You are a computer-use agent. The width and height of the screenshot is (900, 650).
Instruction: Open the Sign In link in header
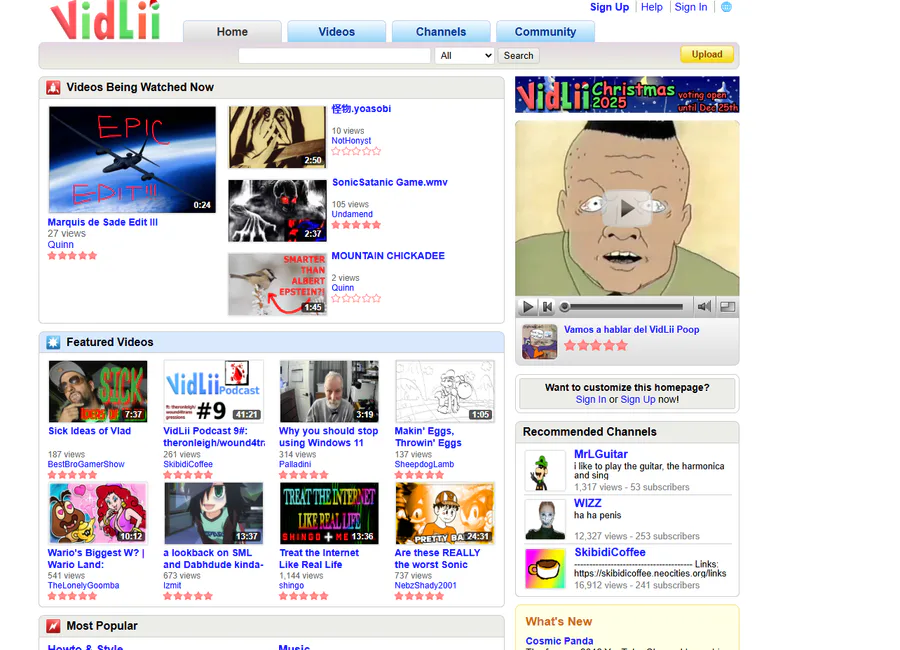click(690, 7)
